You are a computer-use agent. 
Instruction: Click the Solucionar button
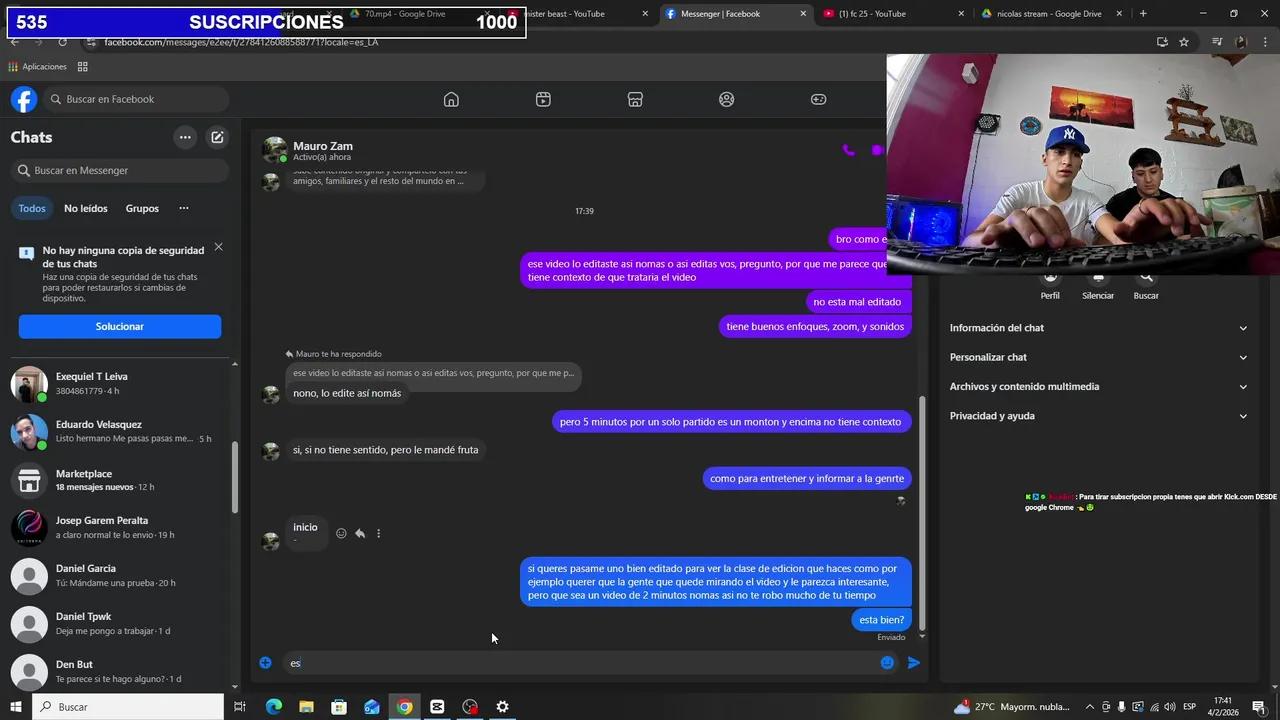[120, 326]
